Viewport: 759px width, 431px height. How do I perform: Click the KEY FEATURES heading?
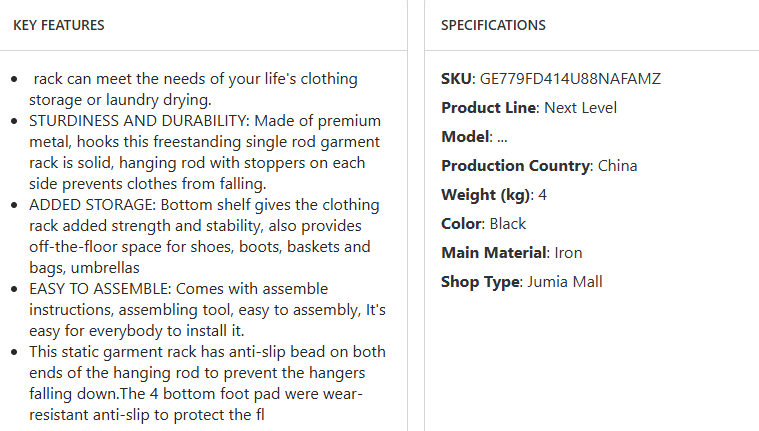[x=59, y=25]
